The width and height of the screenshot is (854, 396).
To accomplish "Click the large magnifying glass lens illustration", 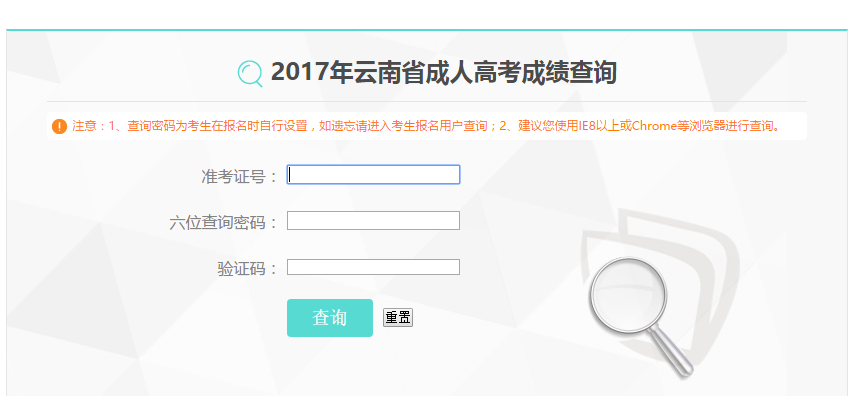I will pyautogui.click(x=629, y=297).
